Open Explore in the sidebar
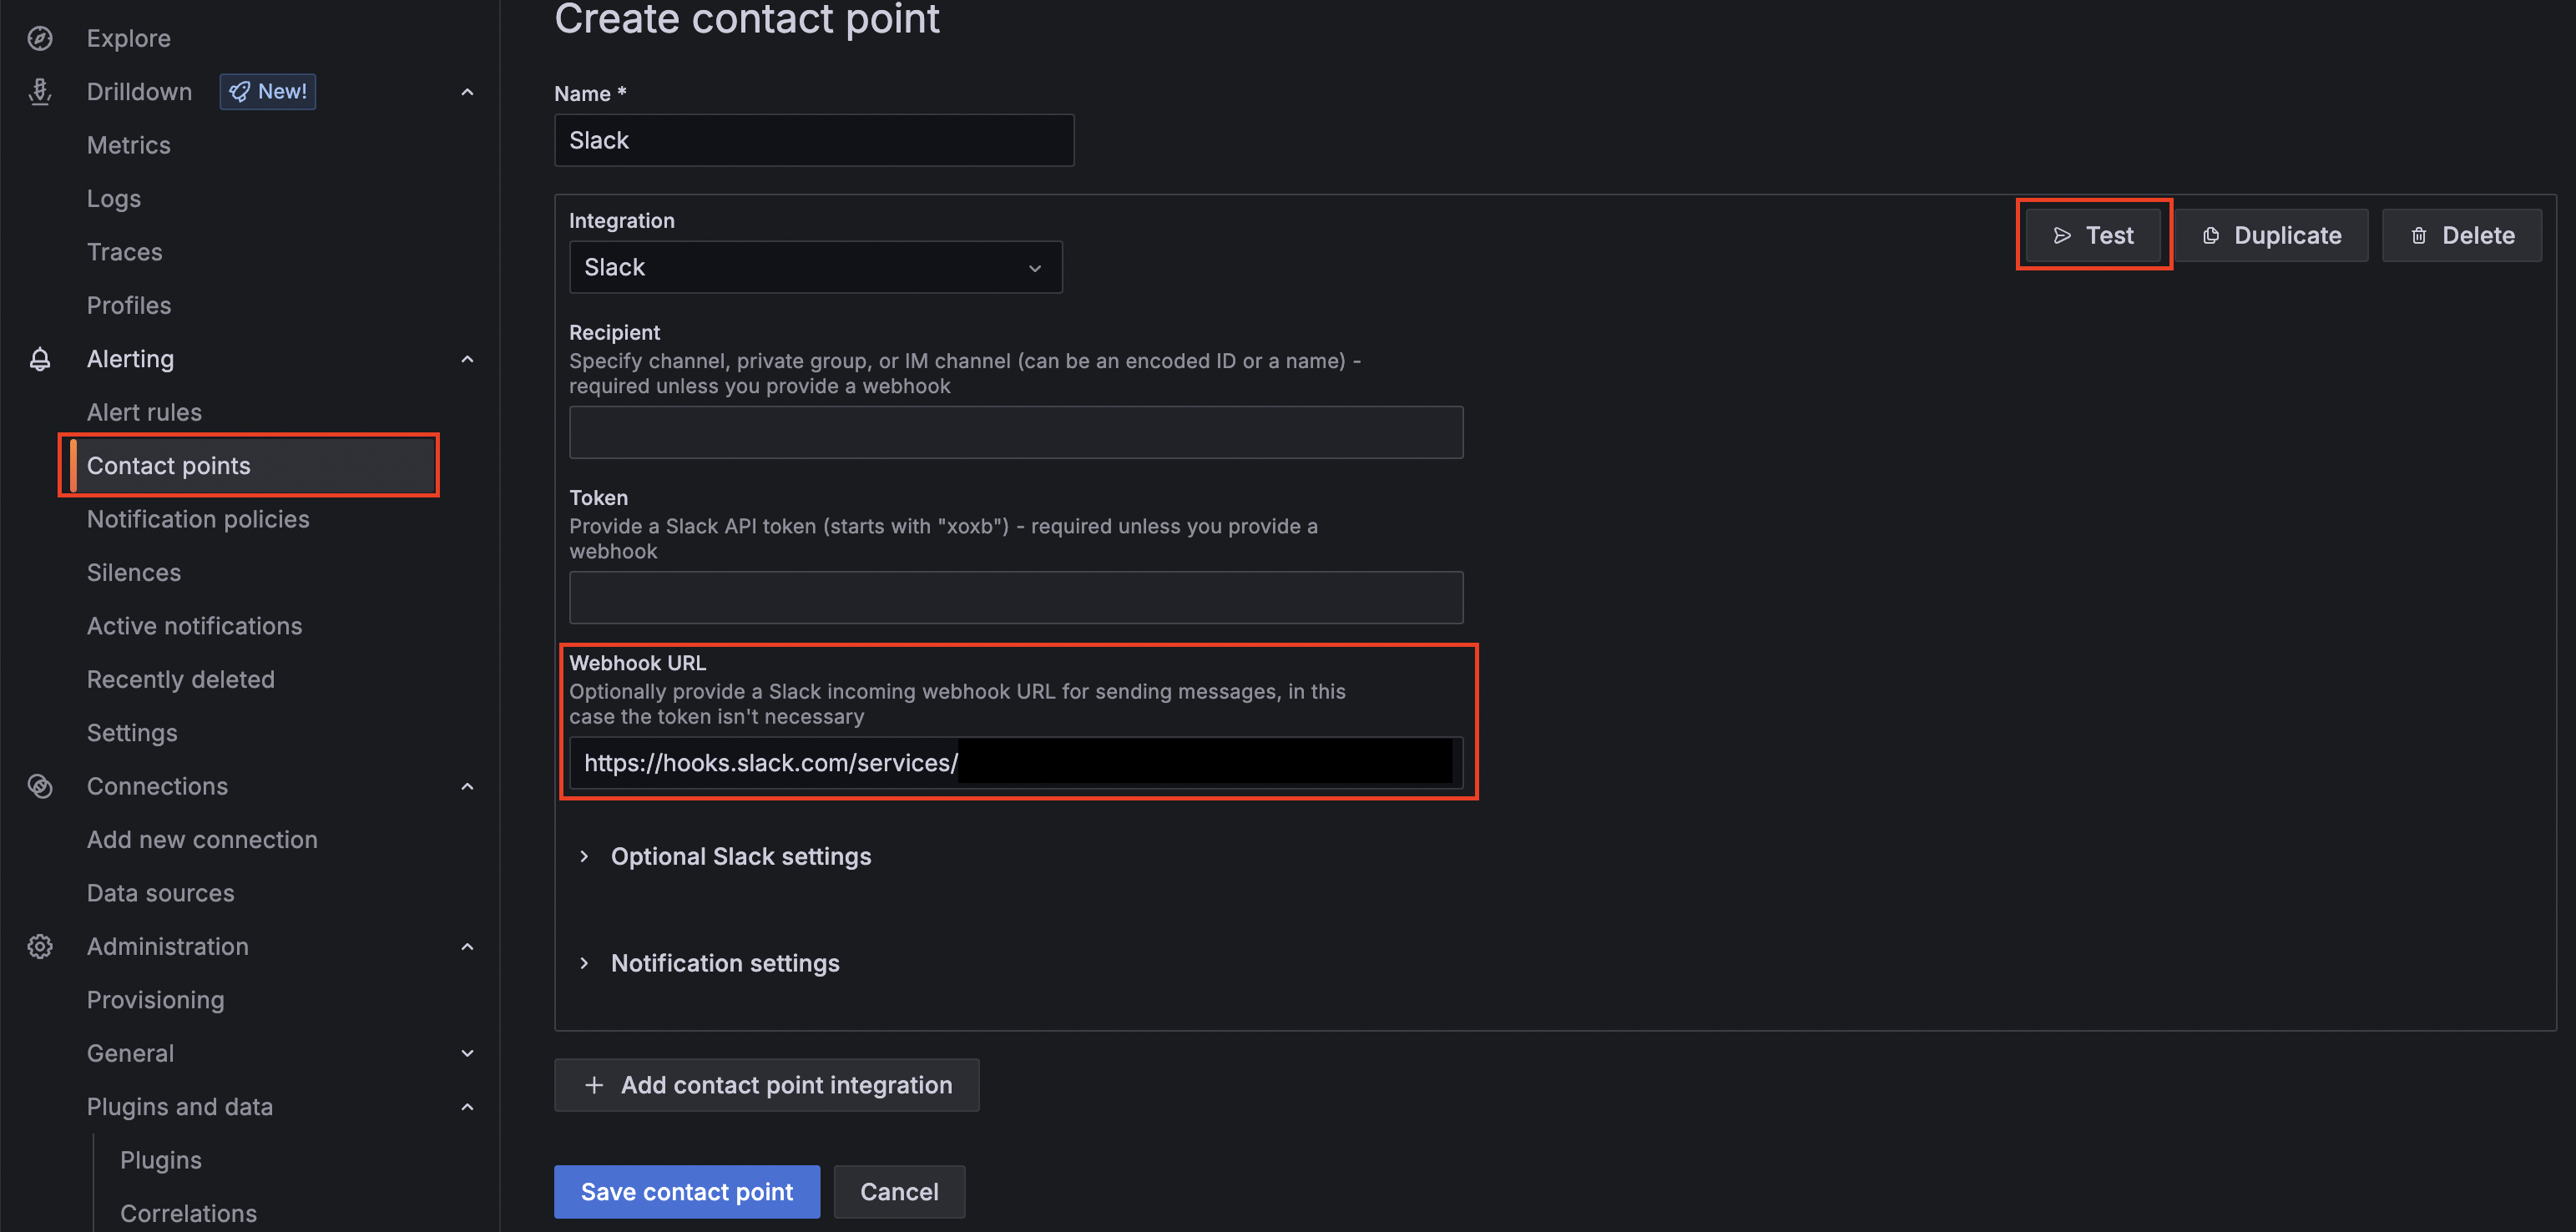Viewport: 2576px width, 1232px height. pos(128,38)
